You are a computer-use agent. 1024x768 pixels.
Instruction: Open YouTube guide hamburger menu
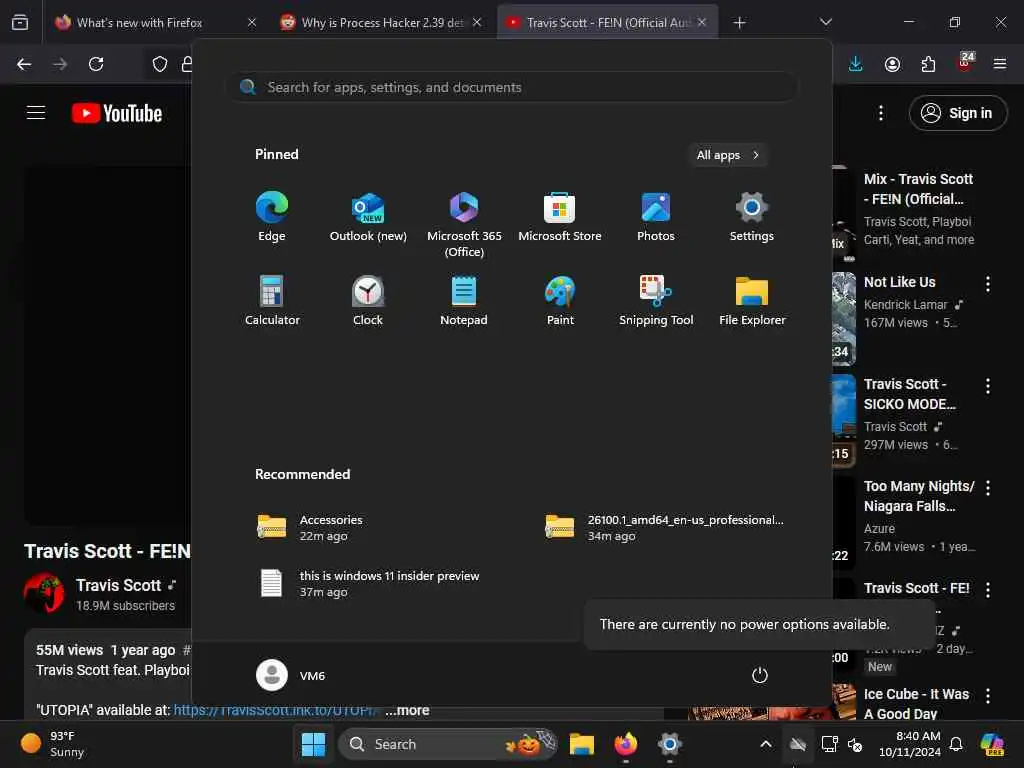[x=36, y=113]
